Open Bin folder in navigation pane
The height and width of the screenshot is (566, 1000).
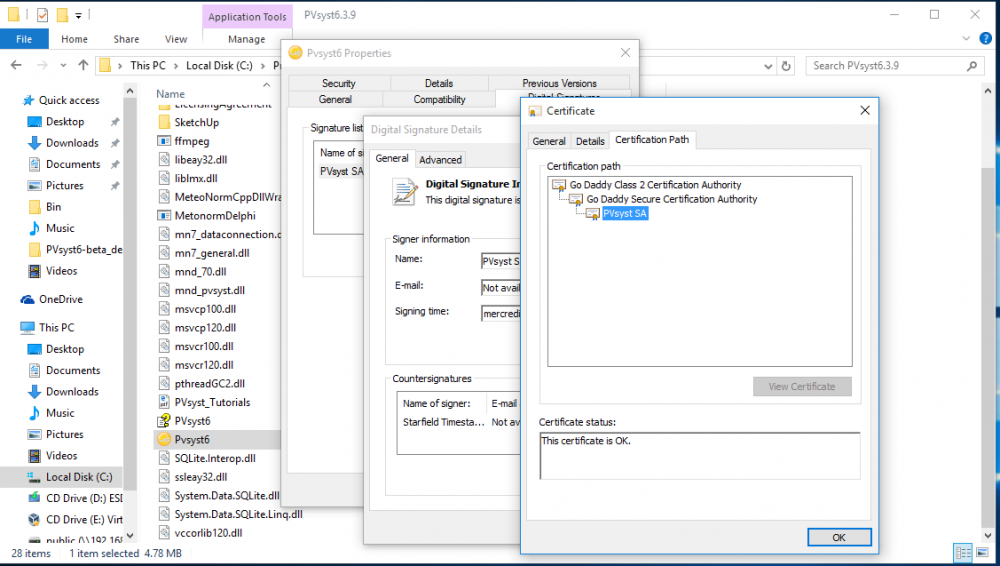pos(54,207)
